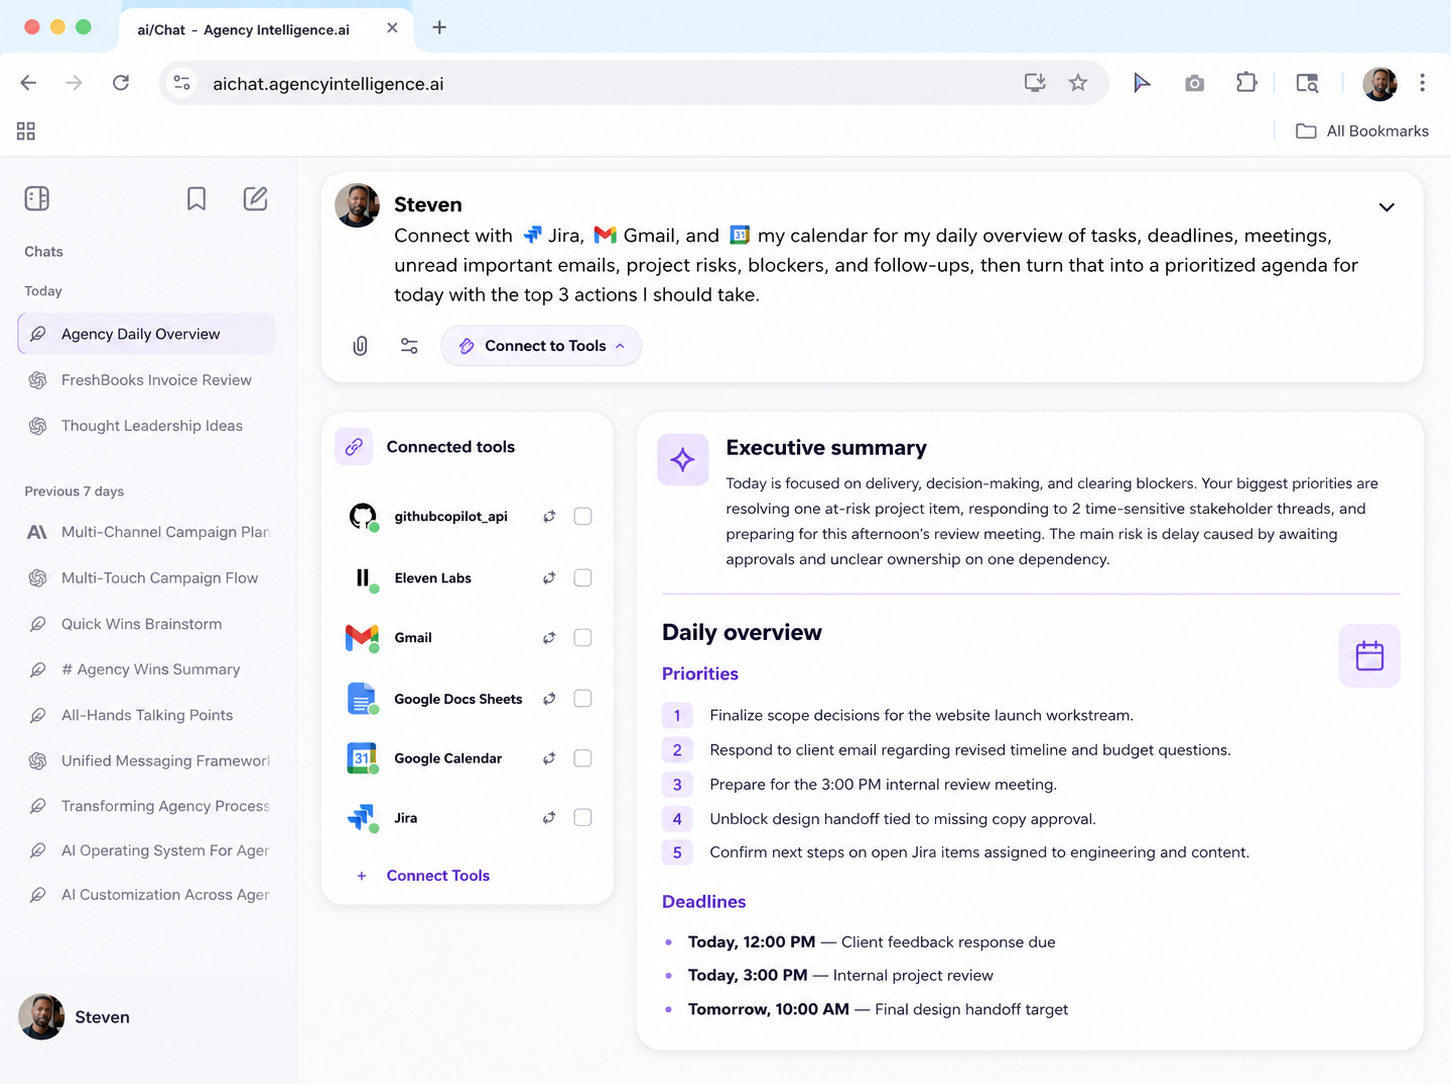This screenshot has height=1084, width=1451.
Task: Open Steven's profile at sidebar bottom
Action: [x=75, y=1017]
